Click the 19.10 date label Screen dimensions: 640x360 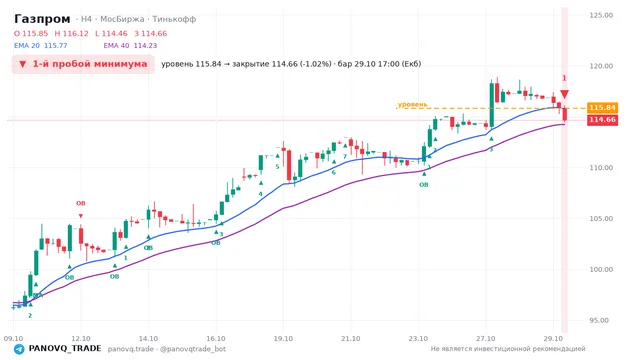283,338
